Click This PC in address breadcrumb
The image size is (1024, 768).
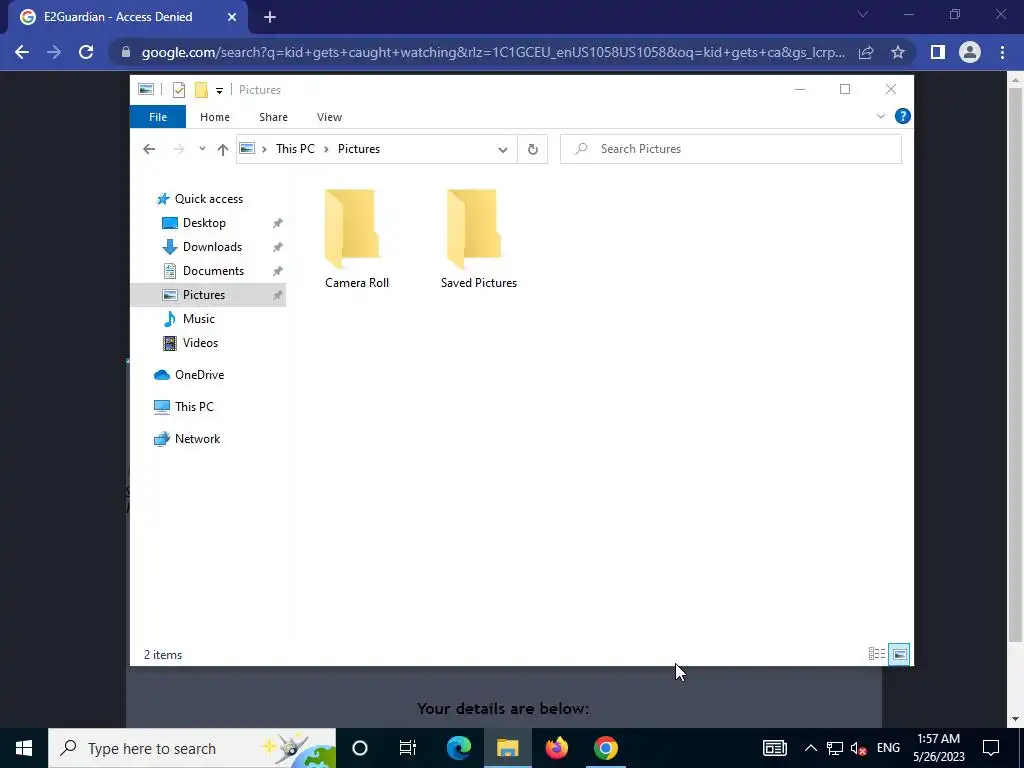point(295,149)
